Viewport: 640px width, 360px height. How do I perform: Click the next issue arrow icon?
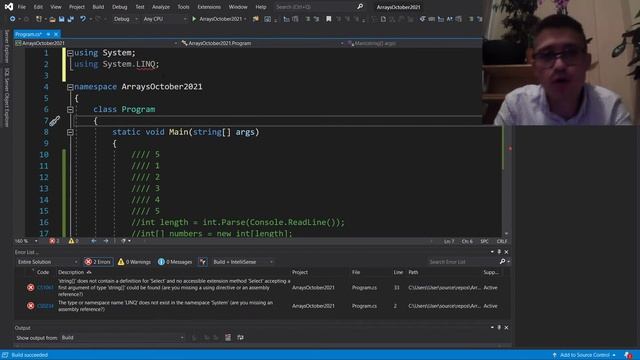coord(106,241)
